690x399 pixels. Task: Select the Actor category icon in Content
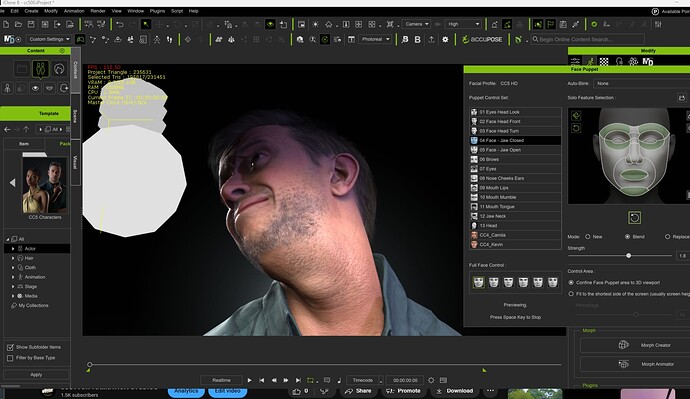[40, 69]
